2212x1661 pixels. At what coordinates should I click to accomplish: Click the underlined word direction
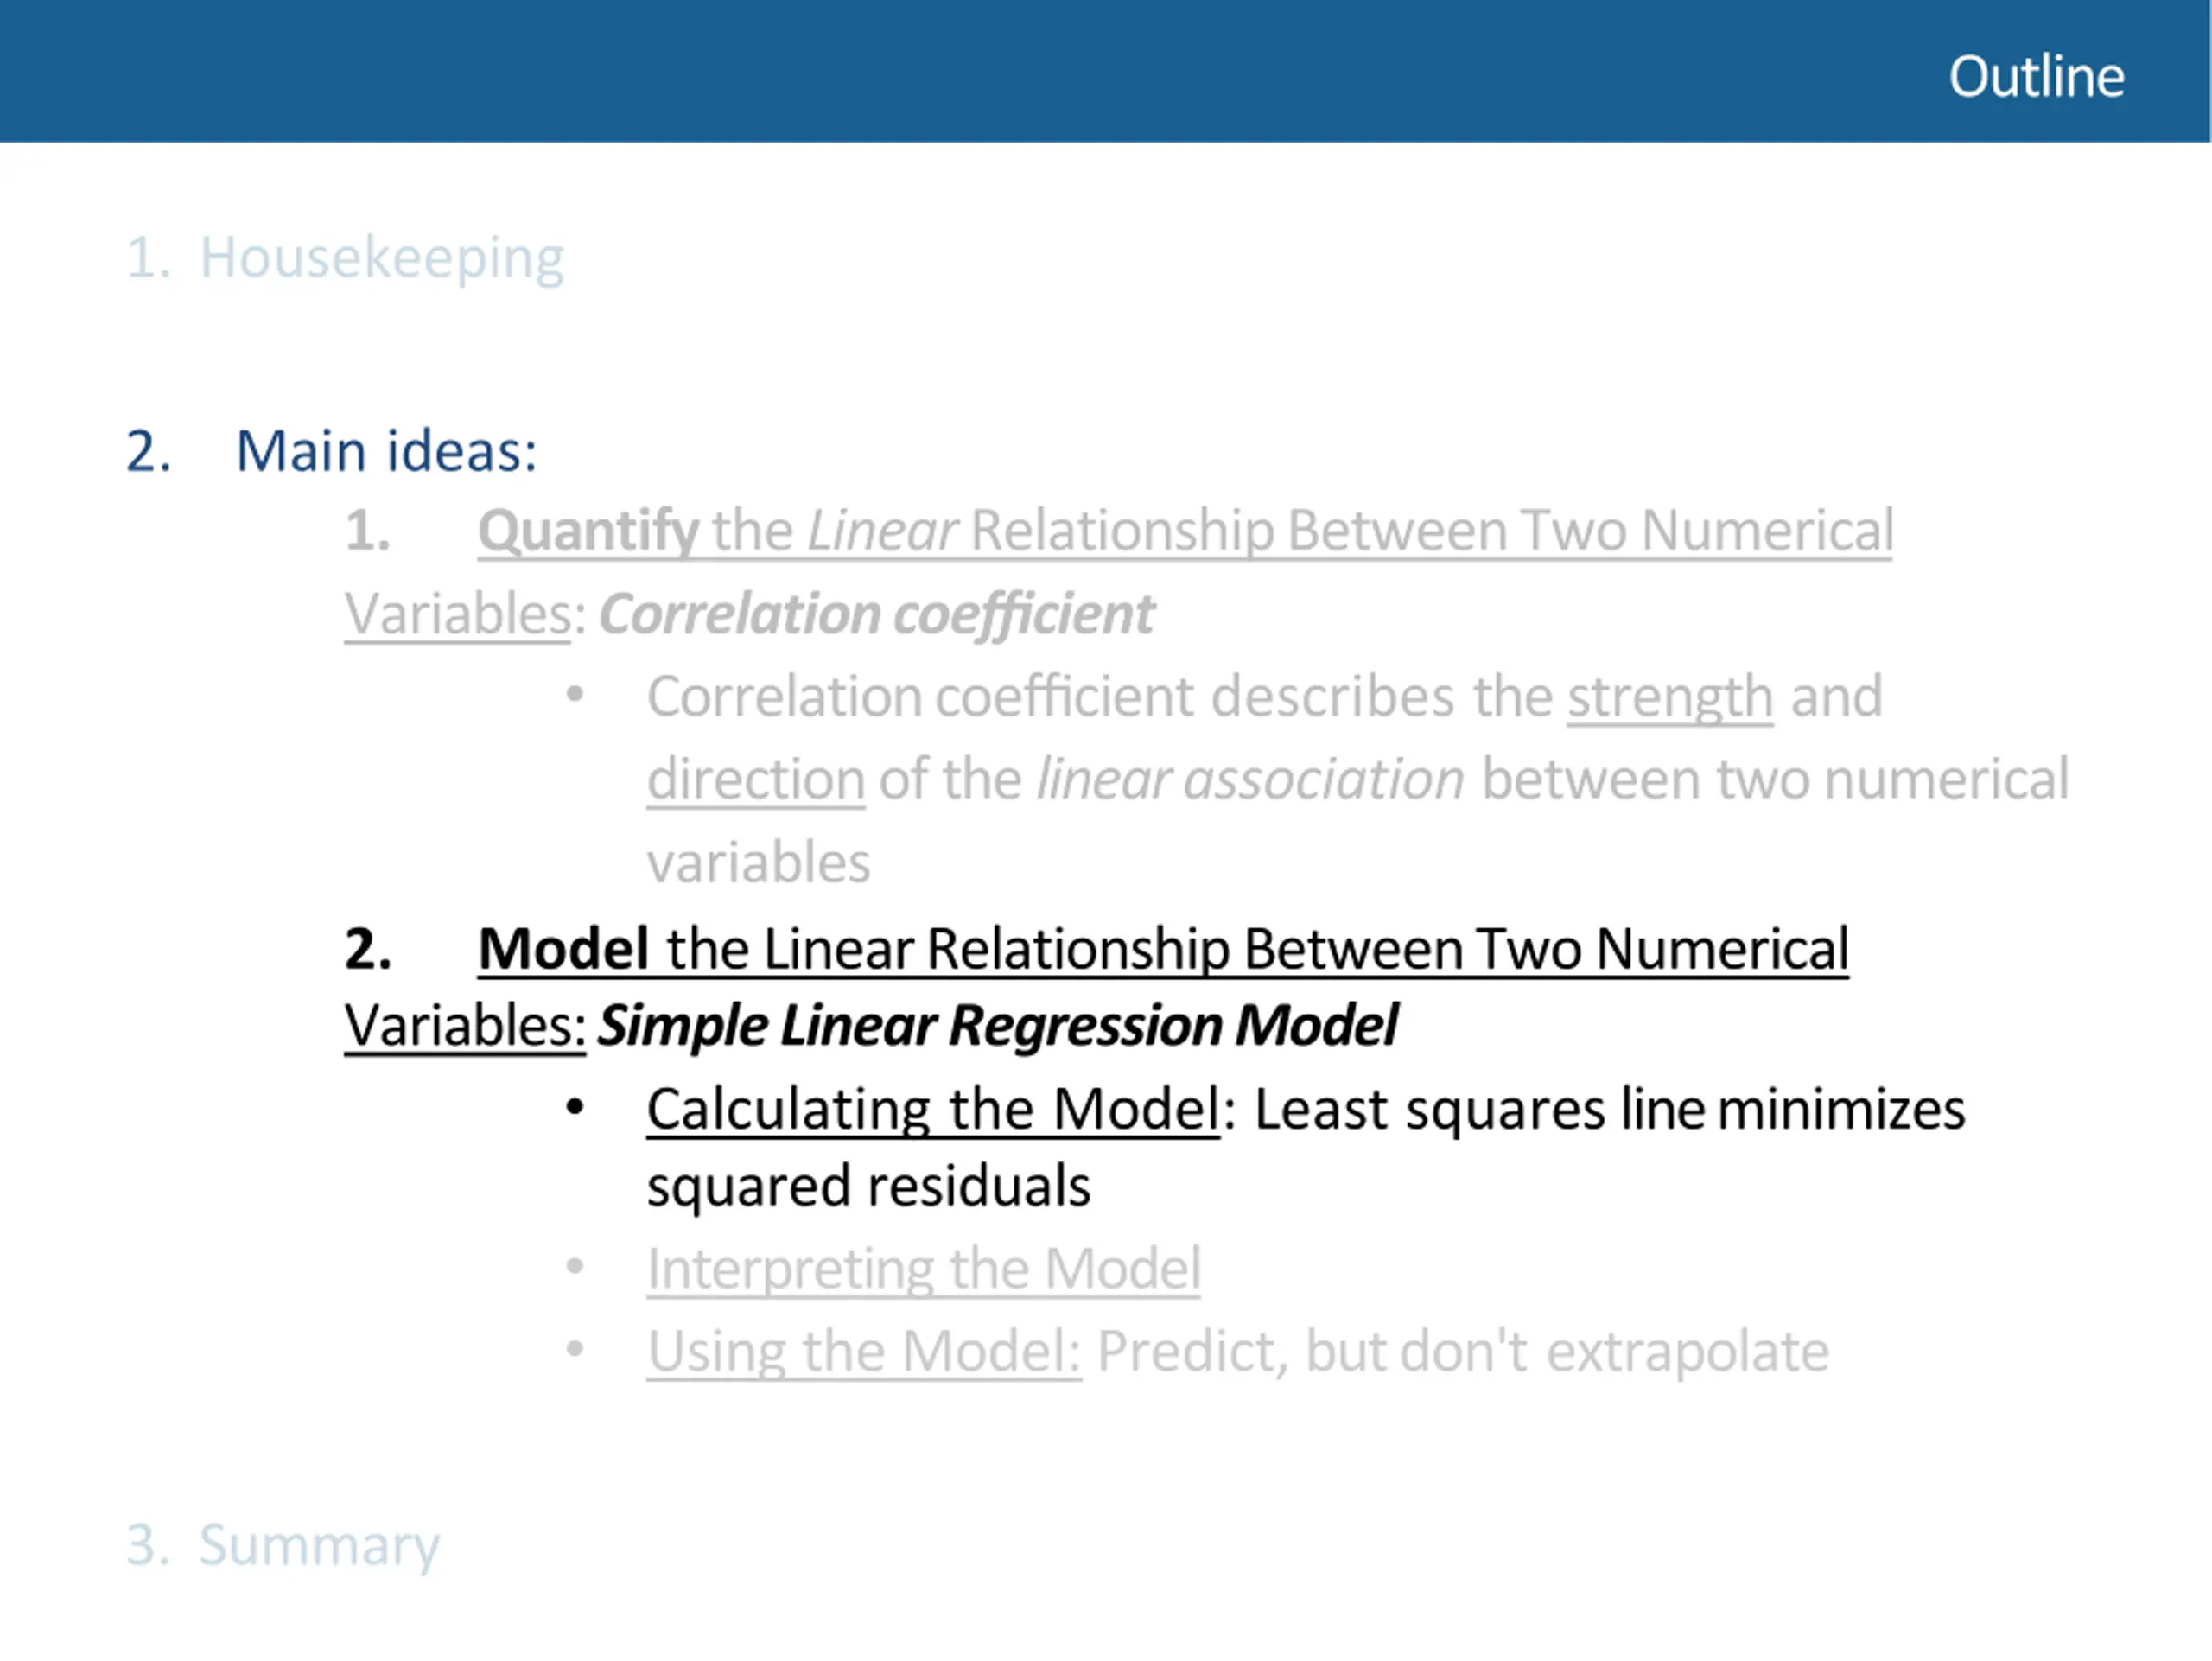coord(756,779)
